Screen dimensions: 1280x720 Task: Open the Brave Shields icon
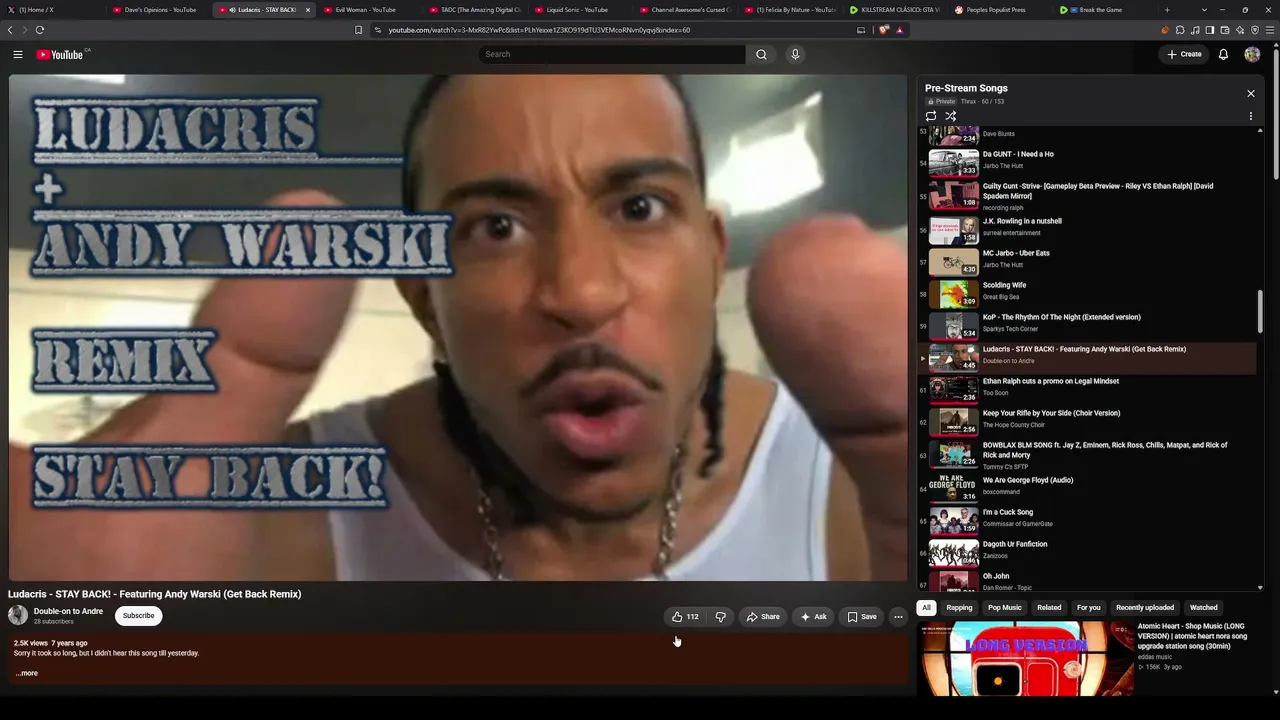tap(883, 30)
